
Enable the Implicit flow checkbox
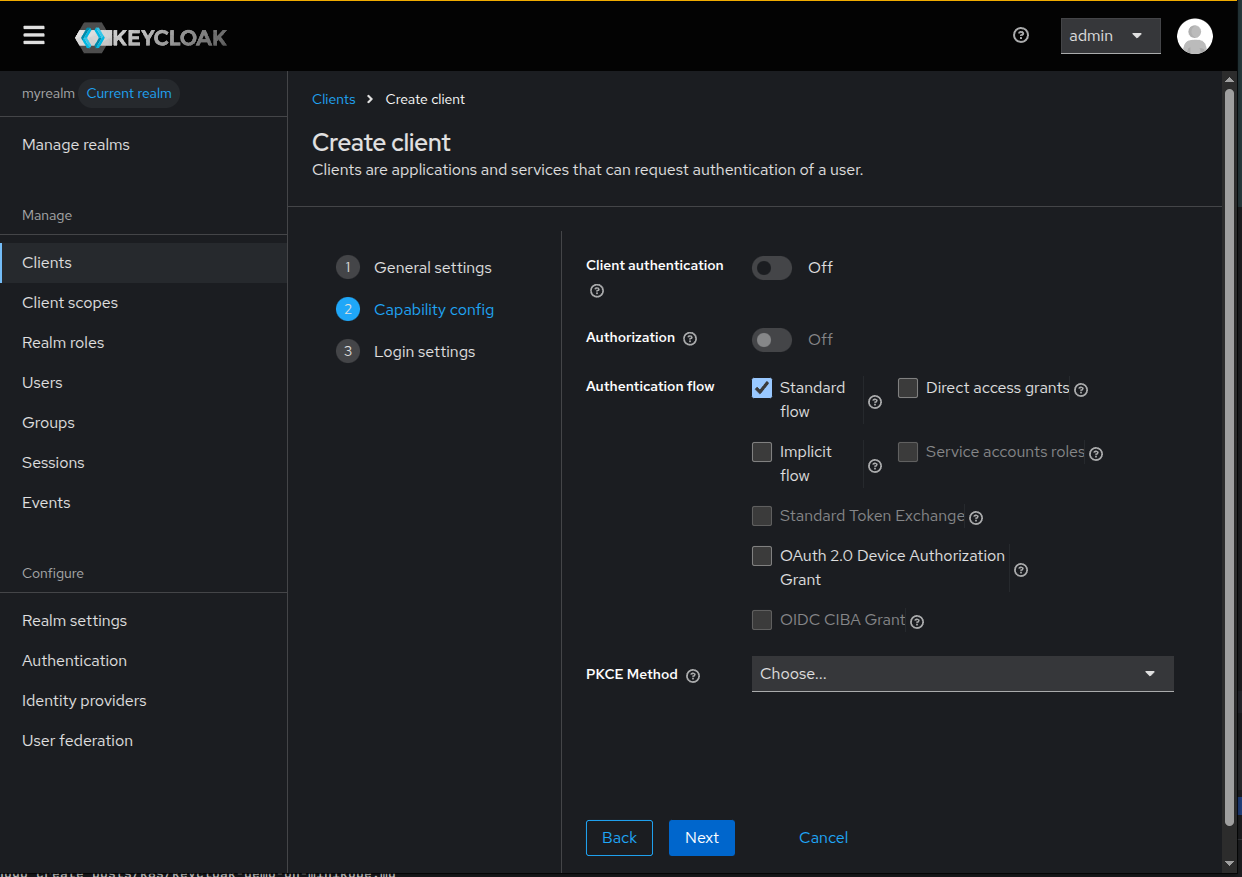(x=762, y=452)
